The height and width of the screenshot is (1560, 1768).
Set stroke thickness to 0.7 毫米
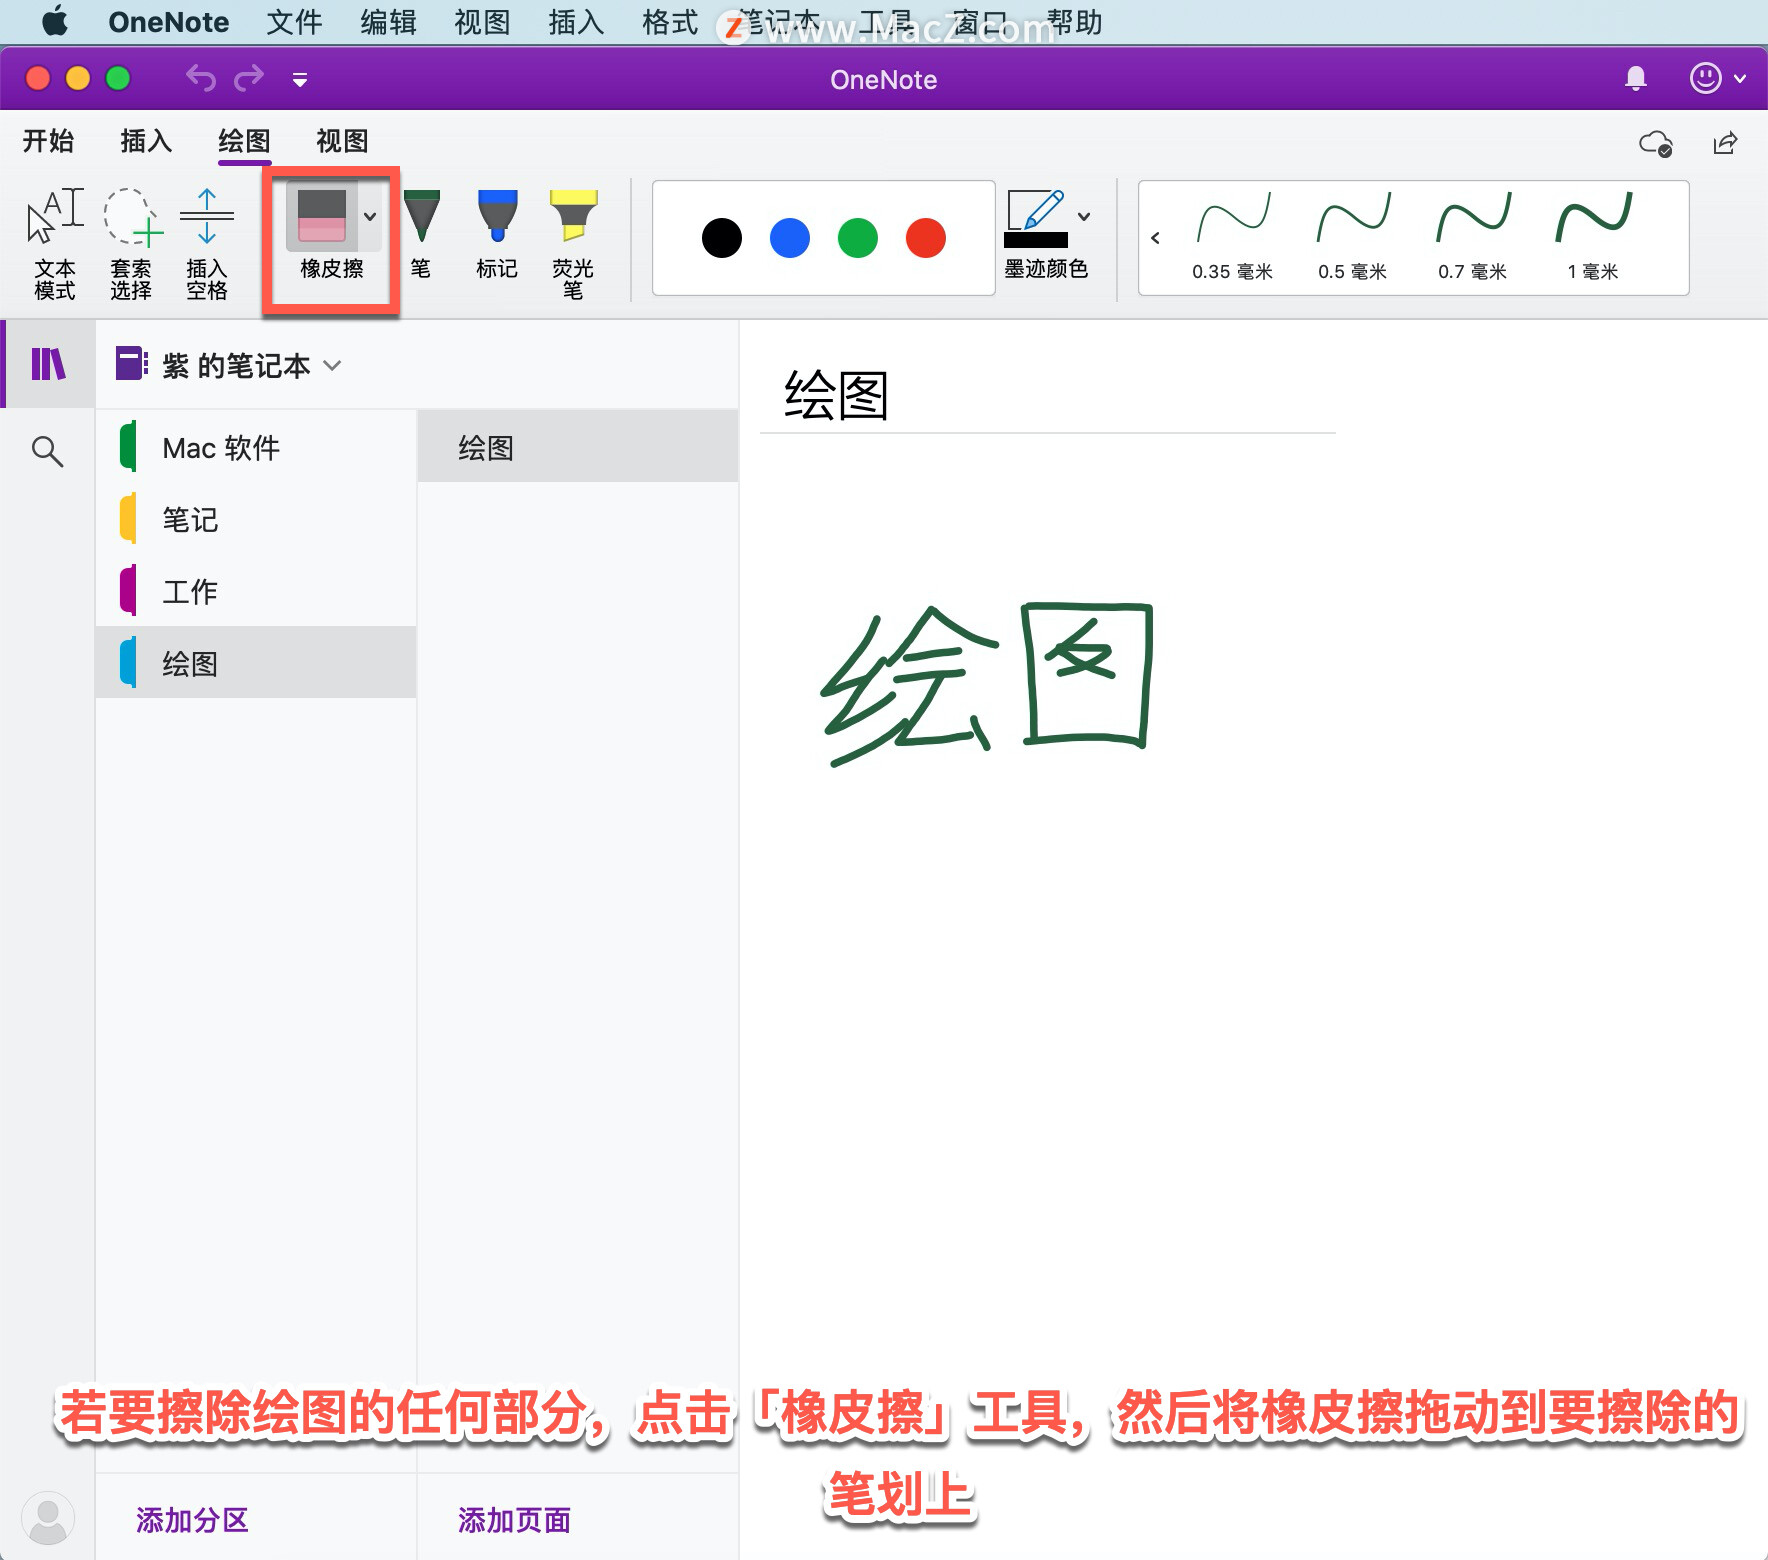pyautogui.click(x=1473, y=237)
